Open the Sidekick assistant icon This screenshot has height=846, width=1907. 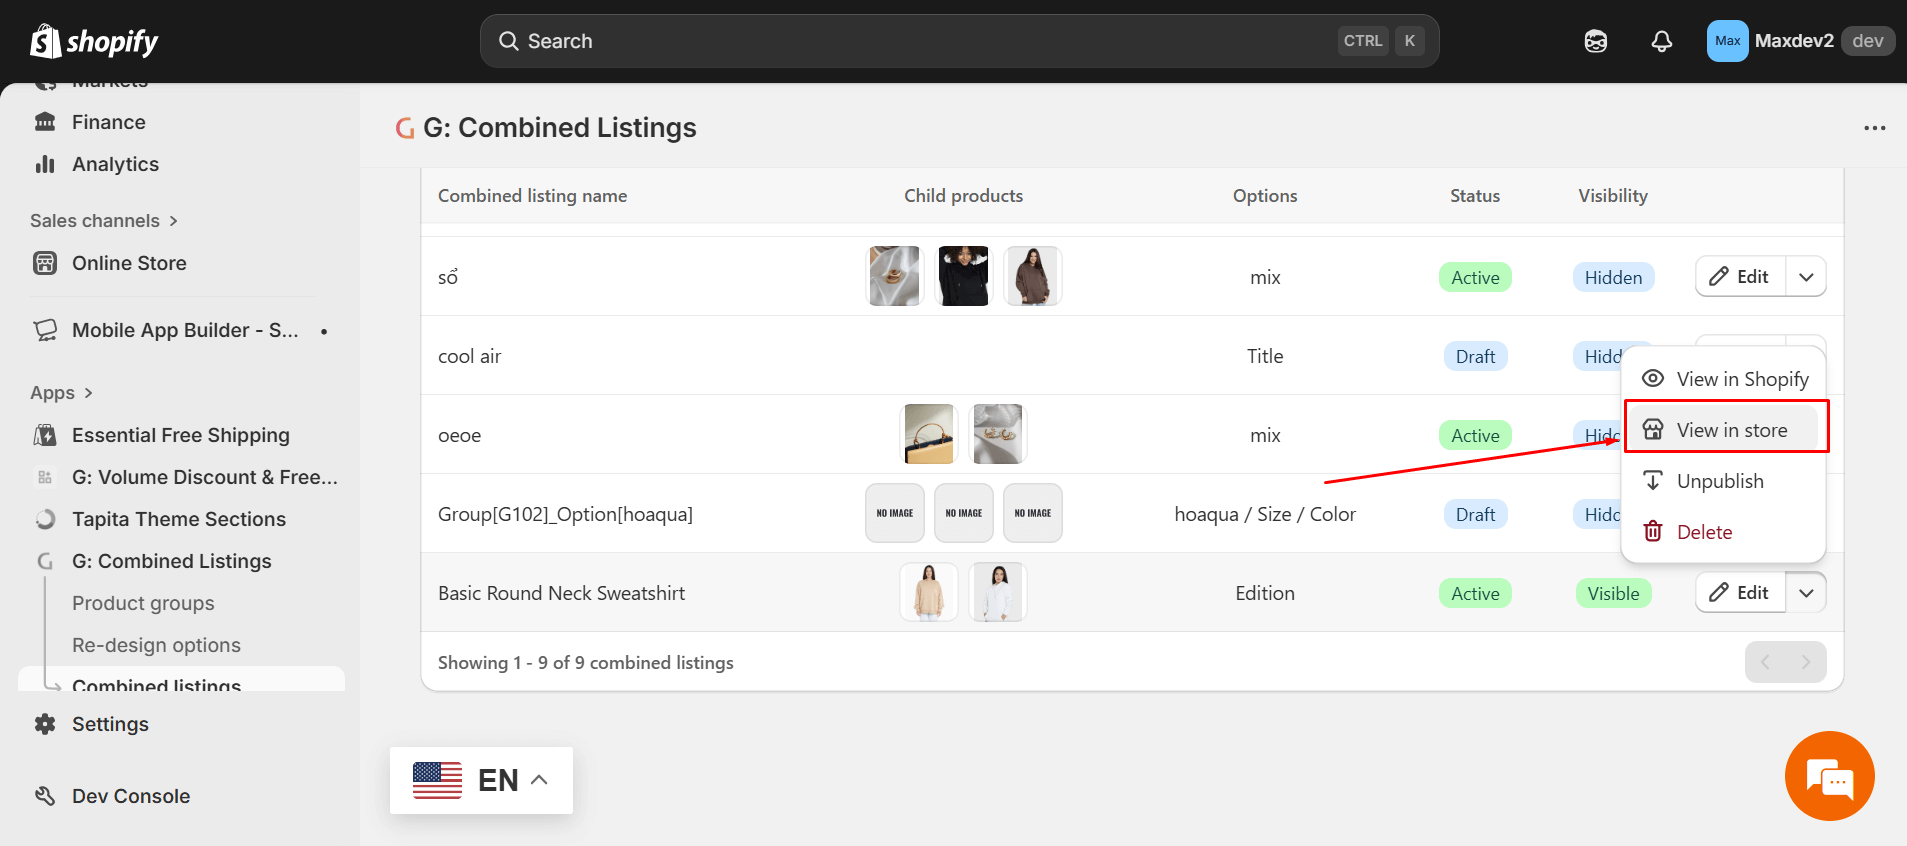point(1596,41)
